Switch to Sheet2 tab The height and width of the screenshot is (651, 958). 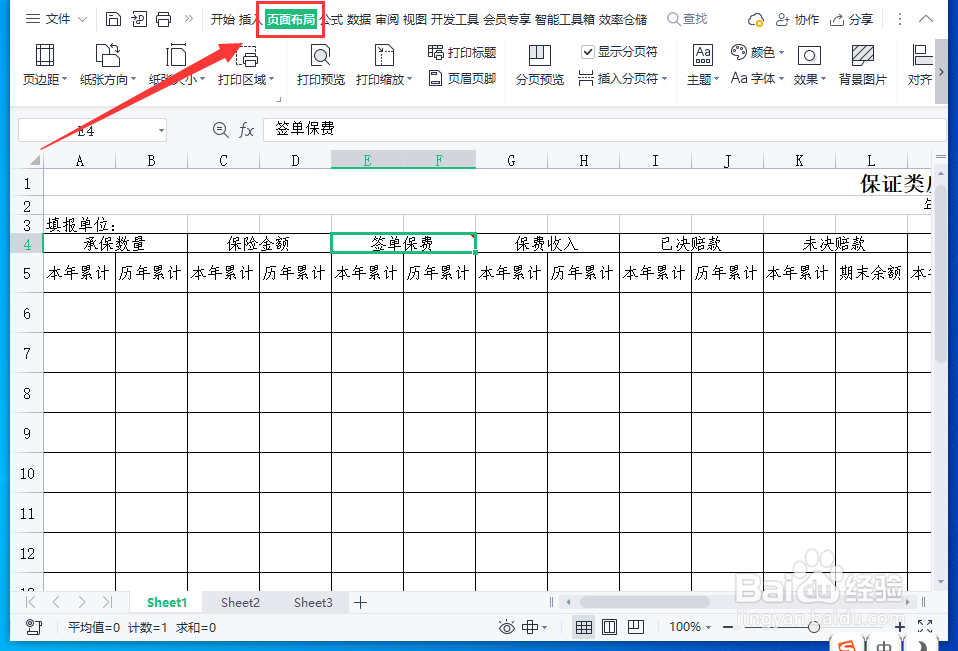240,603
